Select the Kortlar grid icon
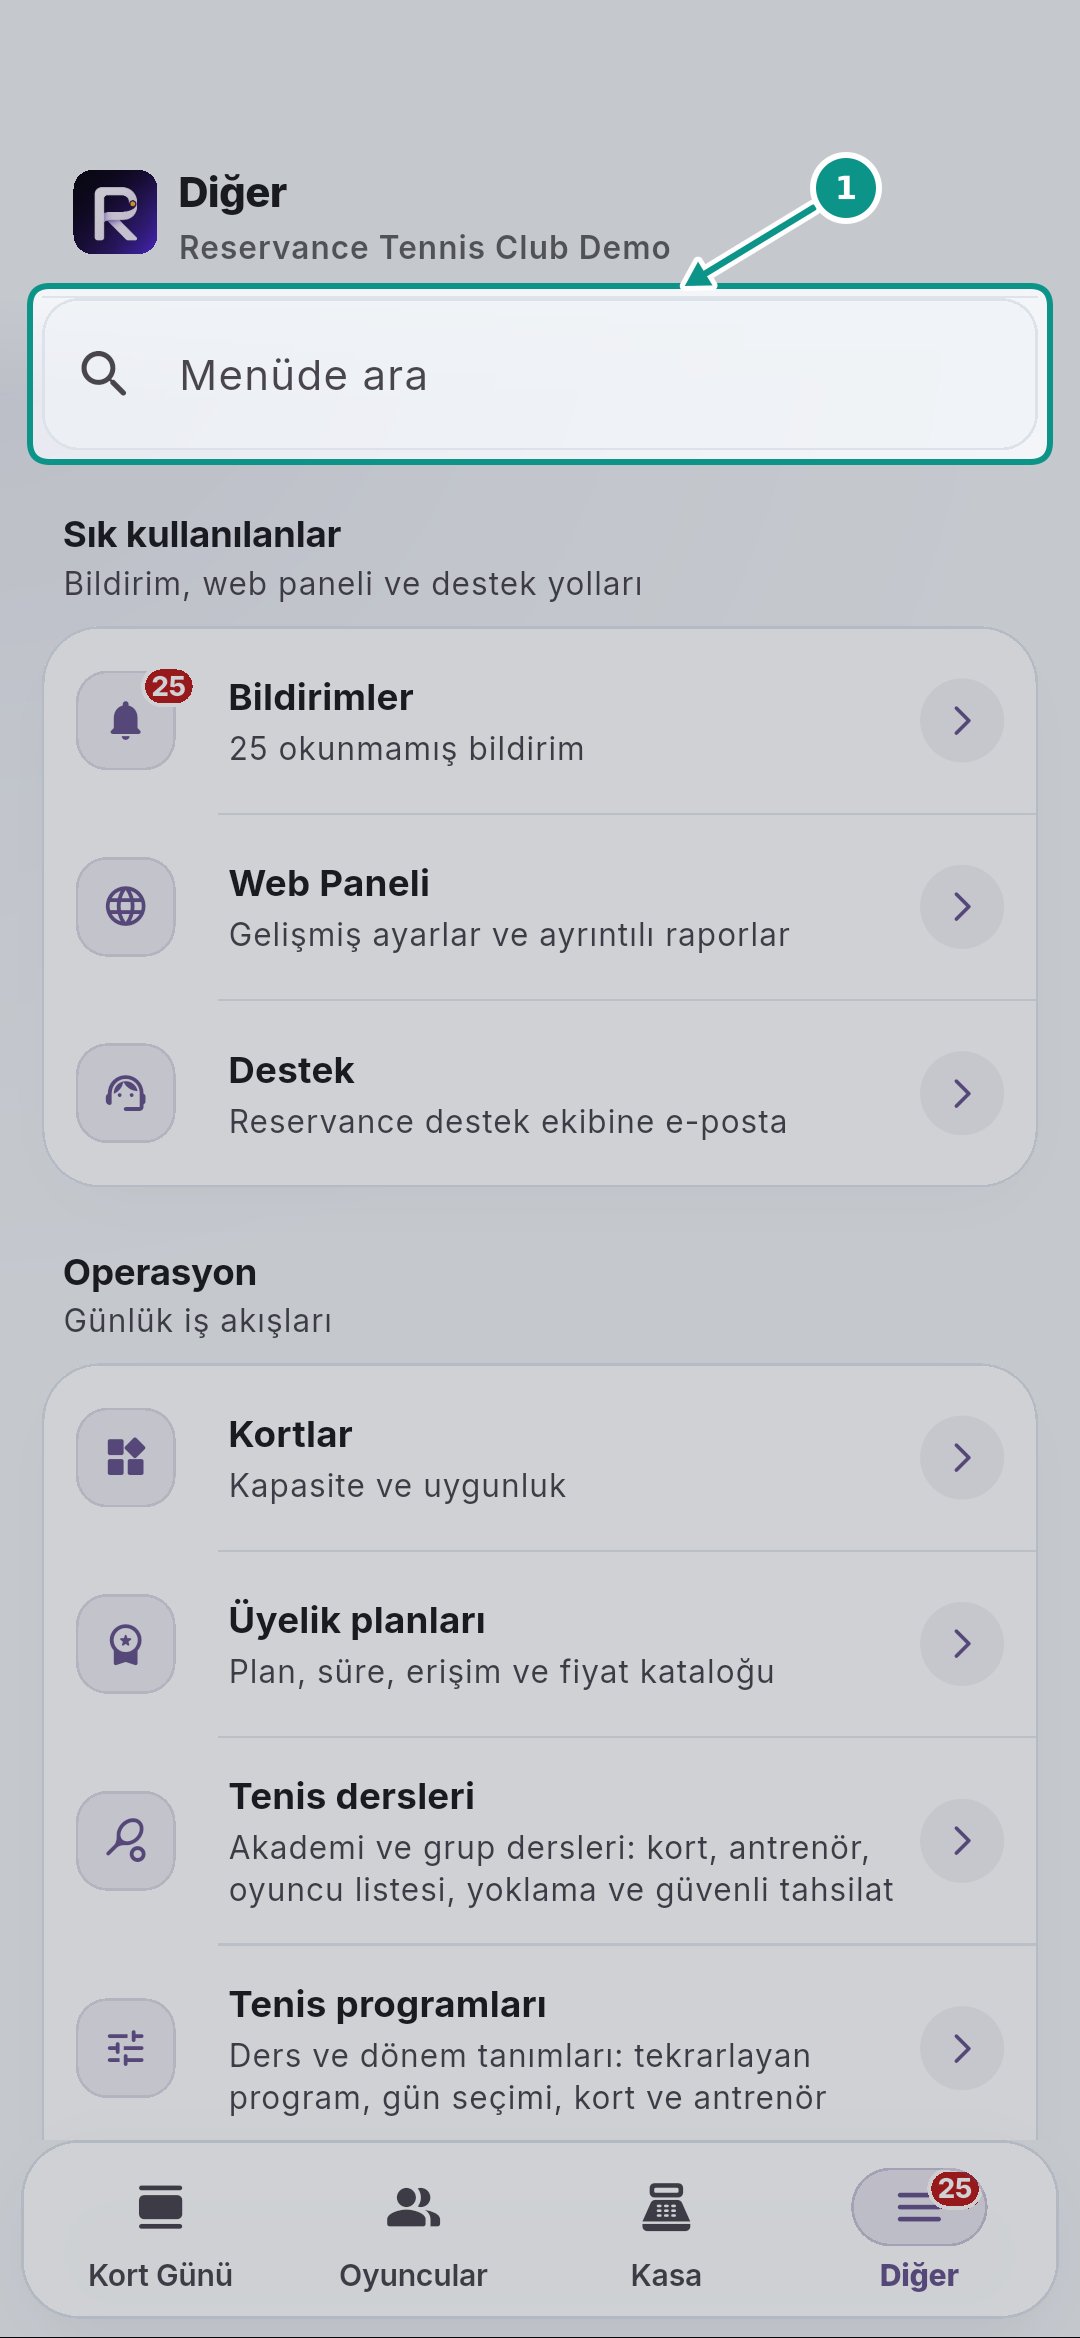 point(126,1457)
